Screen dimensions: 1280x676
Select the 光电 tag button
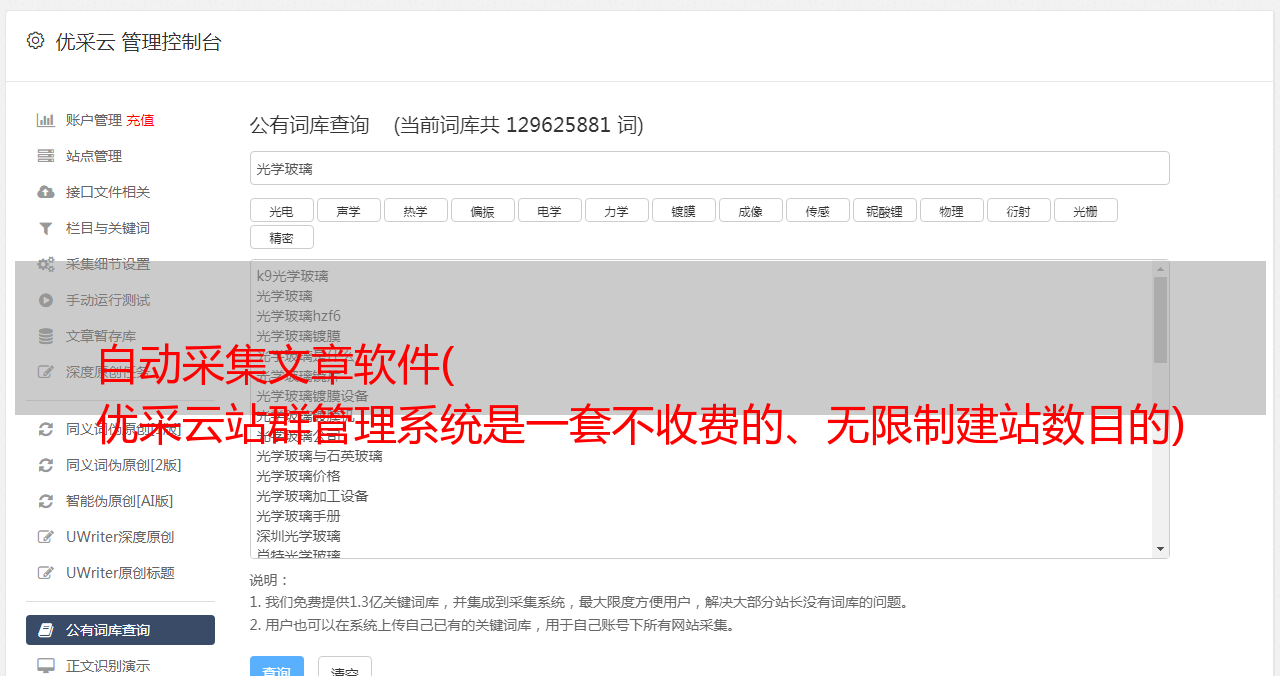pos(282,210)
